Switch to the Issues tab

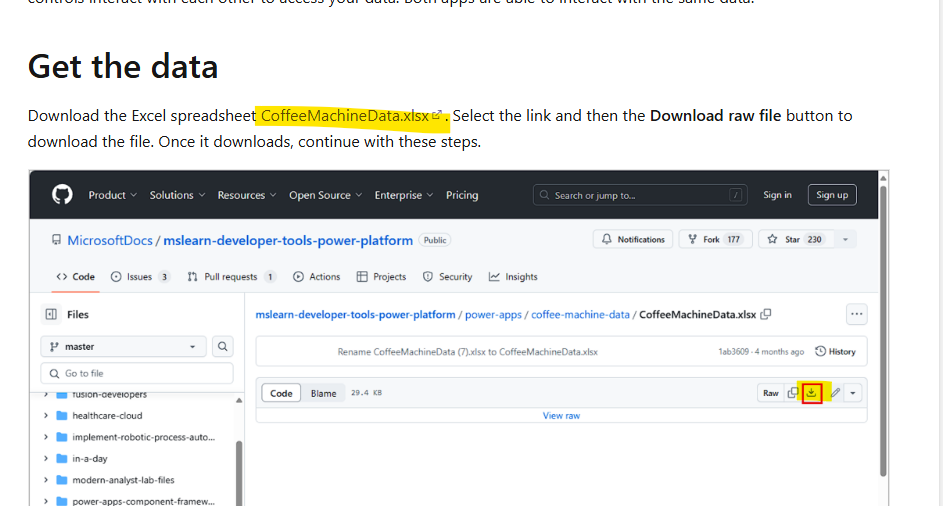(140, 277)
